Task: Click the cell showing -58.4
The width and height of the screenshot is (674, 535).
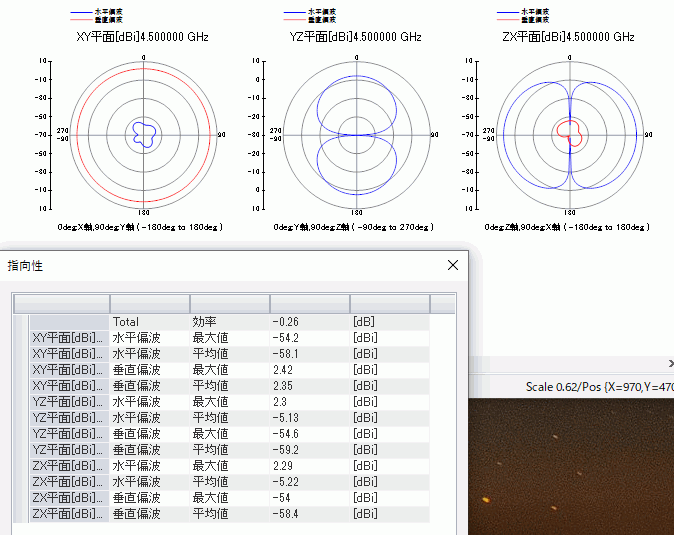Action: coord(287,514)
